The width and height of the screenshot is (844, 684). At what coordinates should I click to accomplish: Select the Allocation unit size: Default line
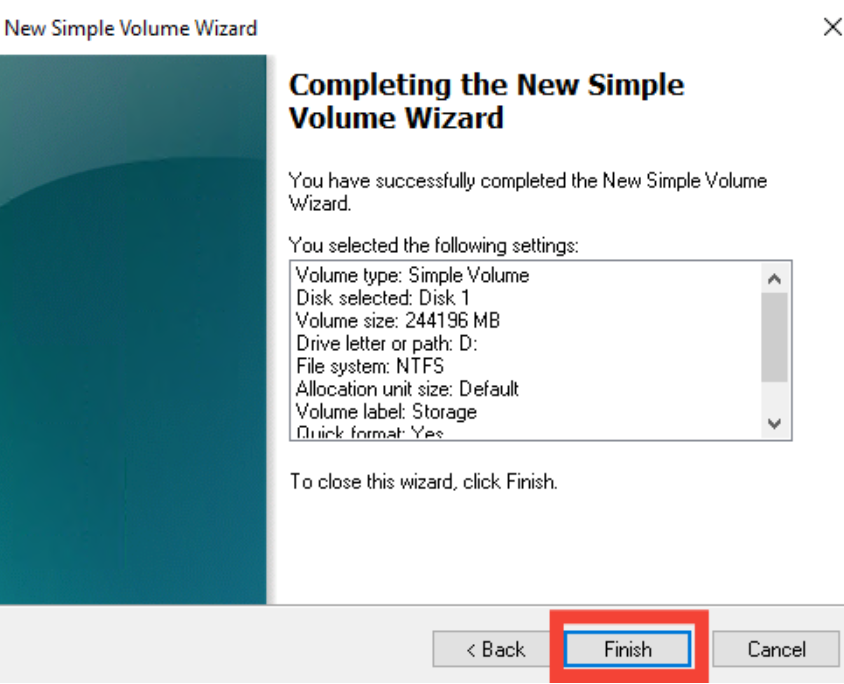point(407,389)
